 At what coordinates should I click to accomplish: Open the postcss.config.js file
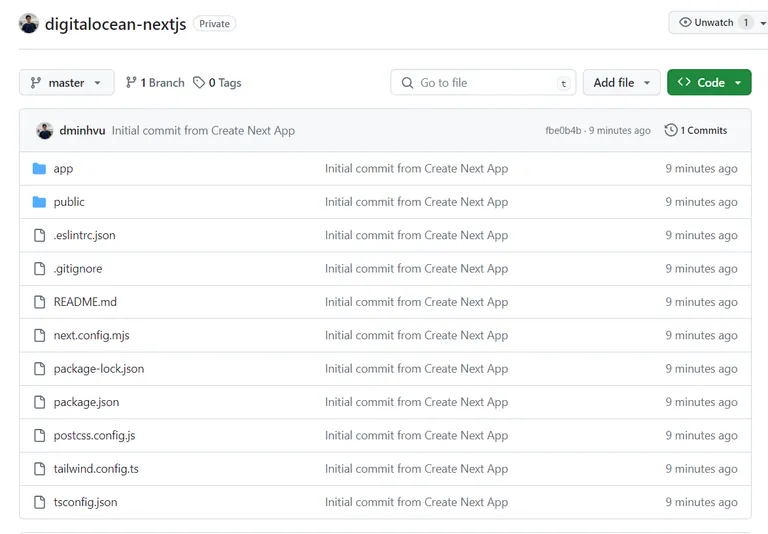(x=95, y=435)
